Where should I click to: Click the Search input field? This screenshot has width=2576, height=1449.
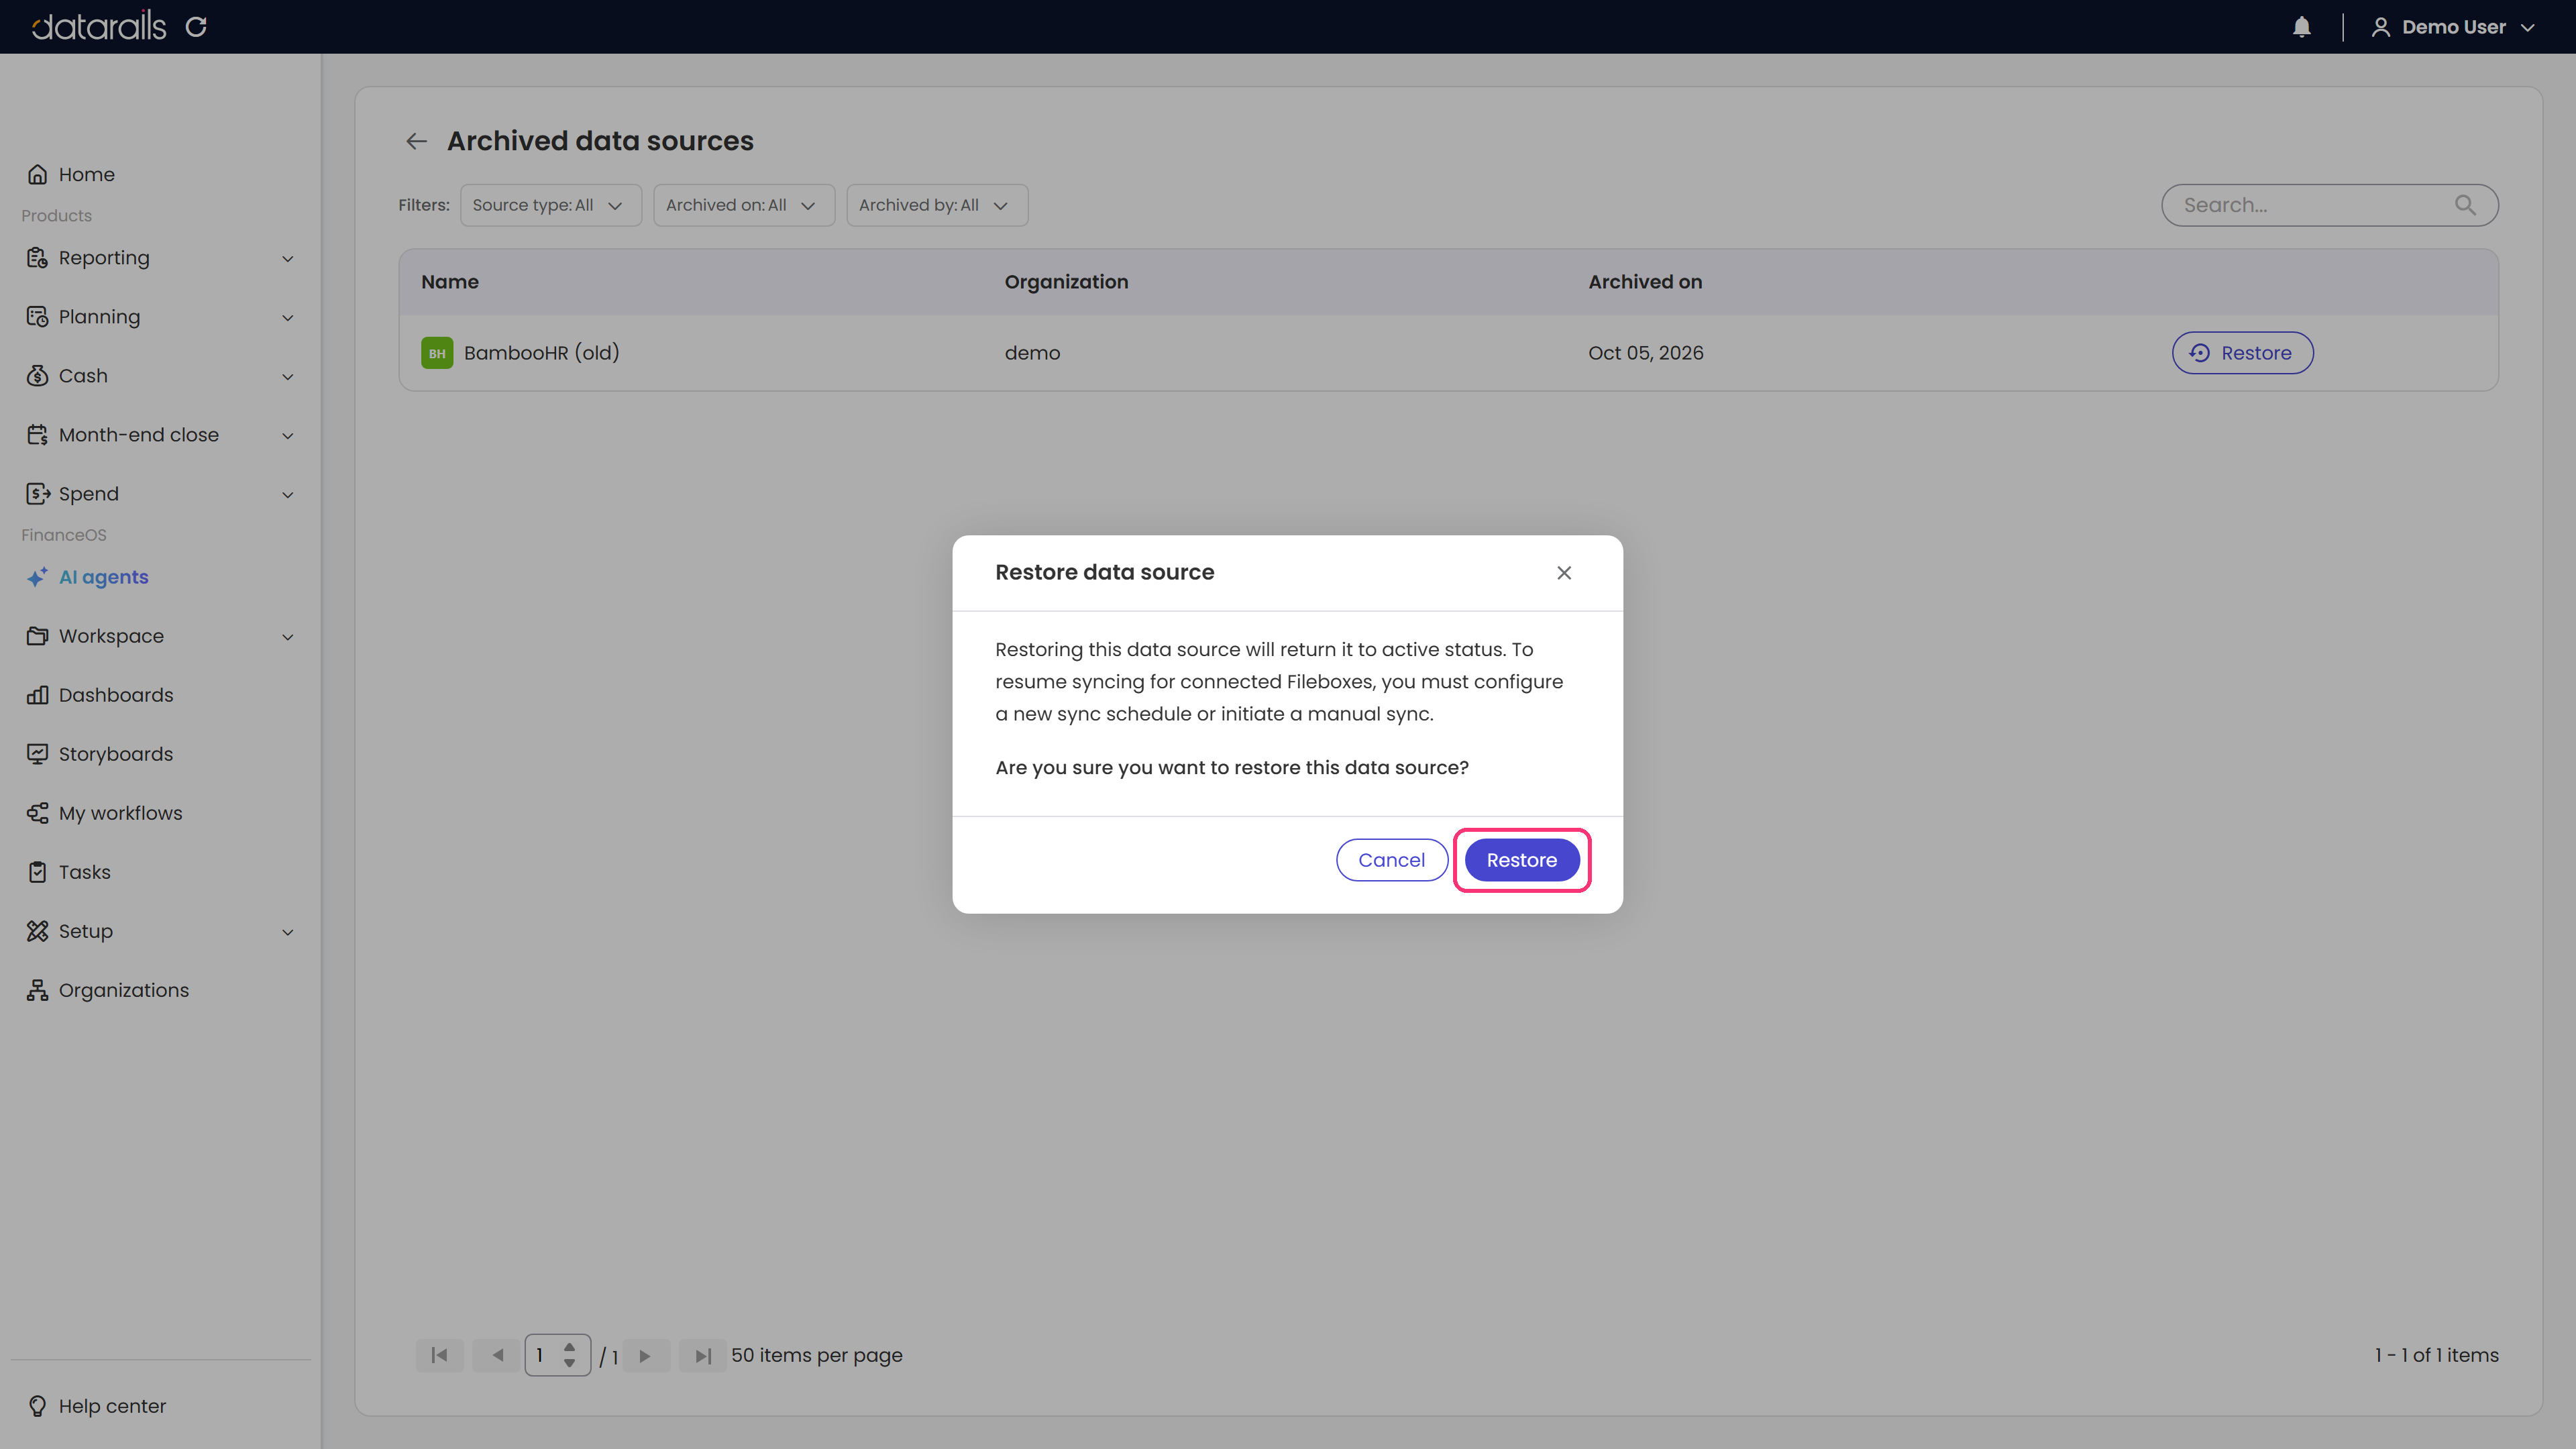[x=2329, y=205]
